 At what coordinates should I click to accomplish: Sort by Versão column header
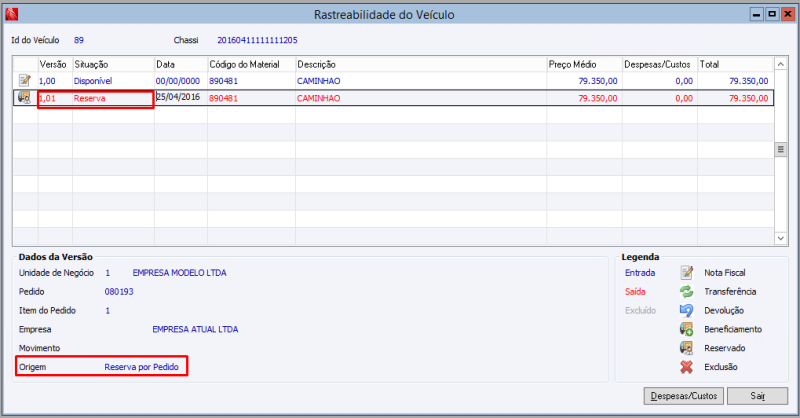(53, 64)
